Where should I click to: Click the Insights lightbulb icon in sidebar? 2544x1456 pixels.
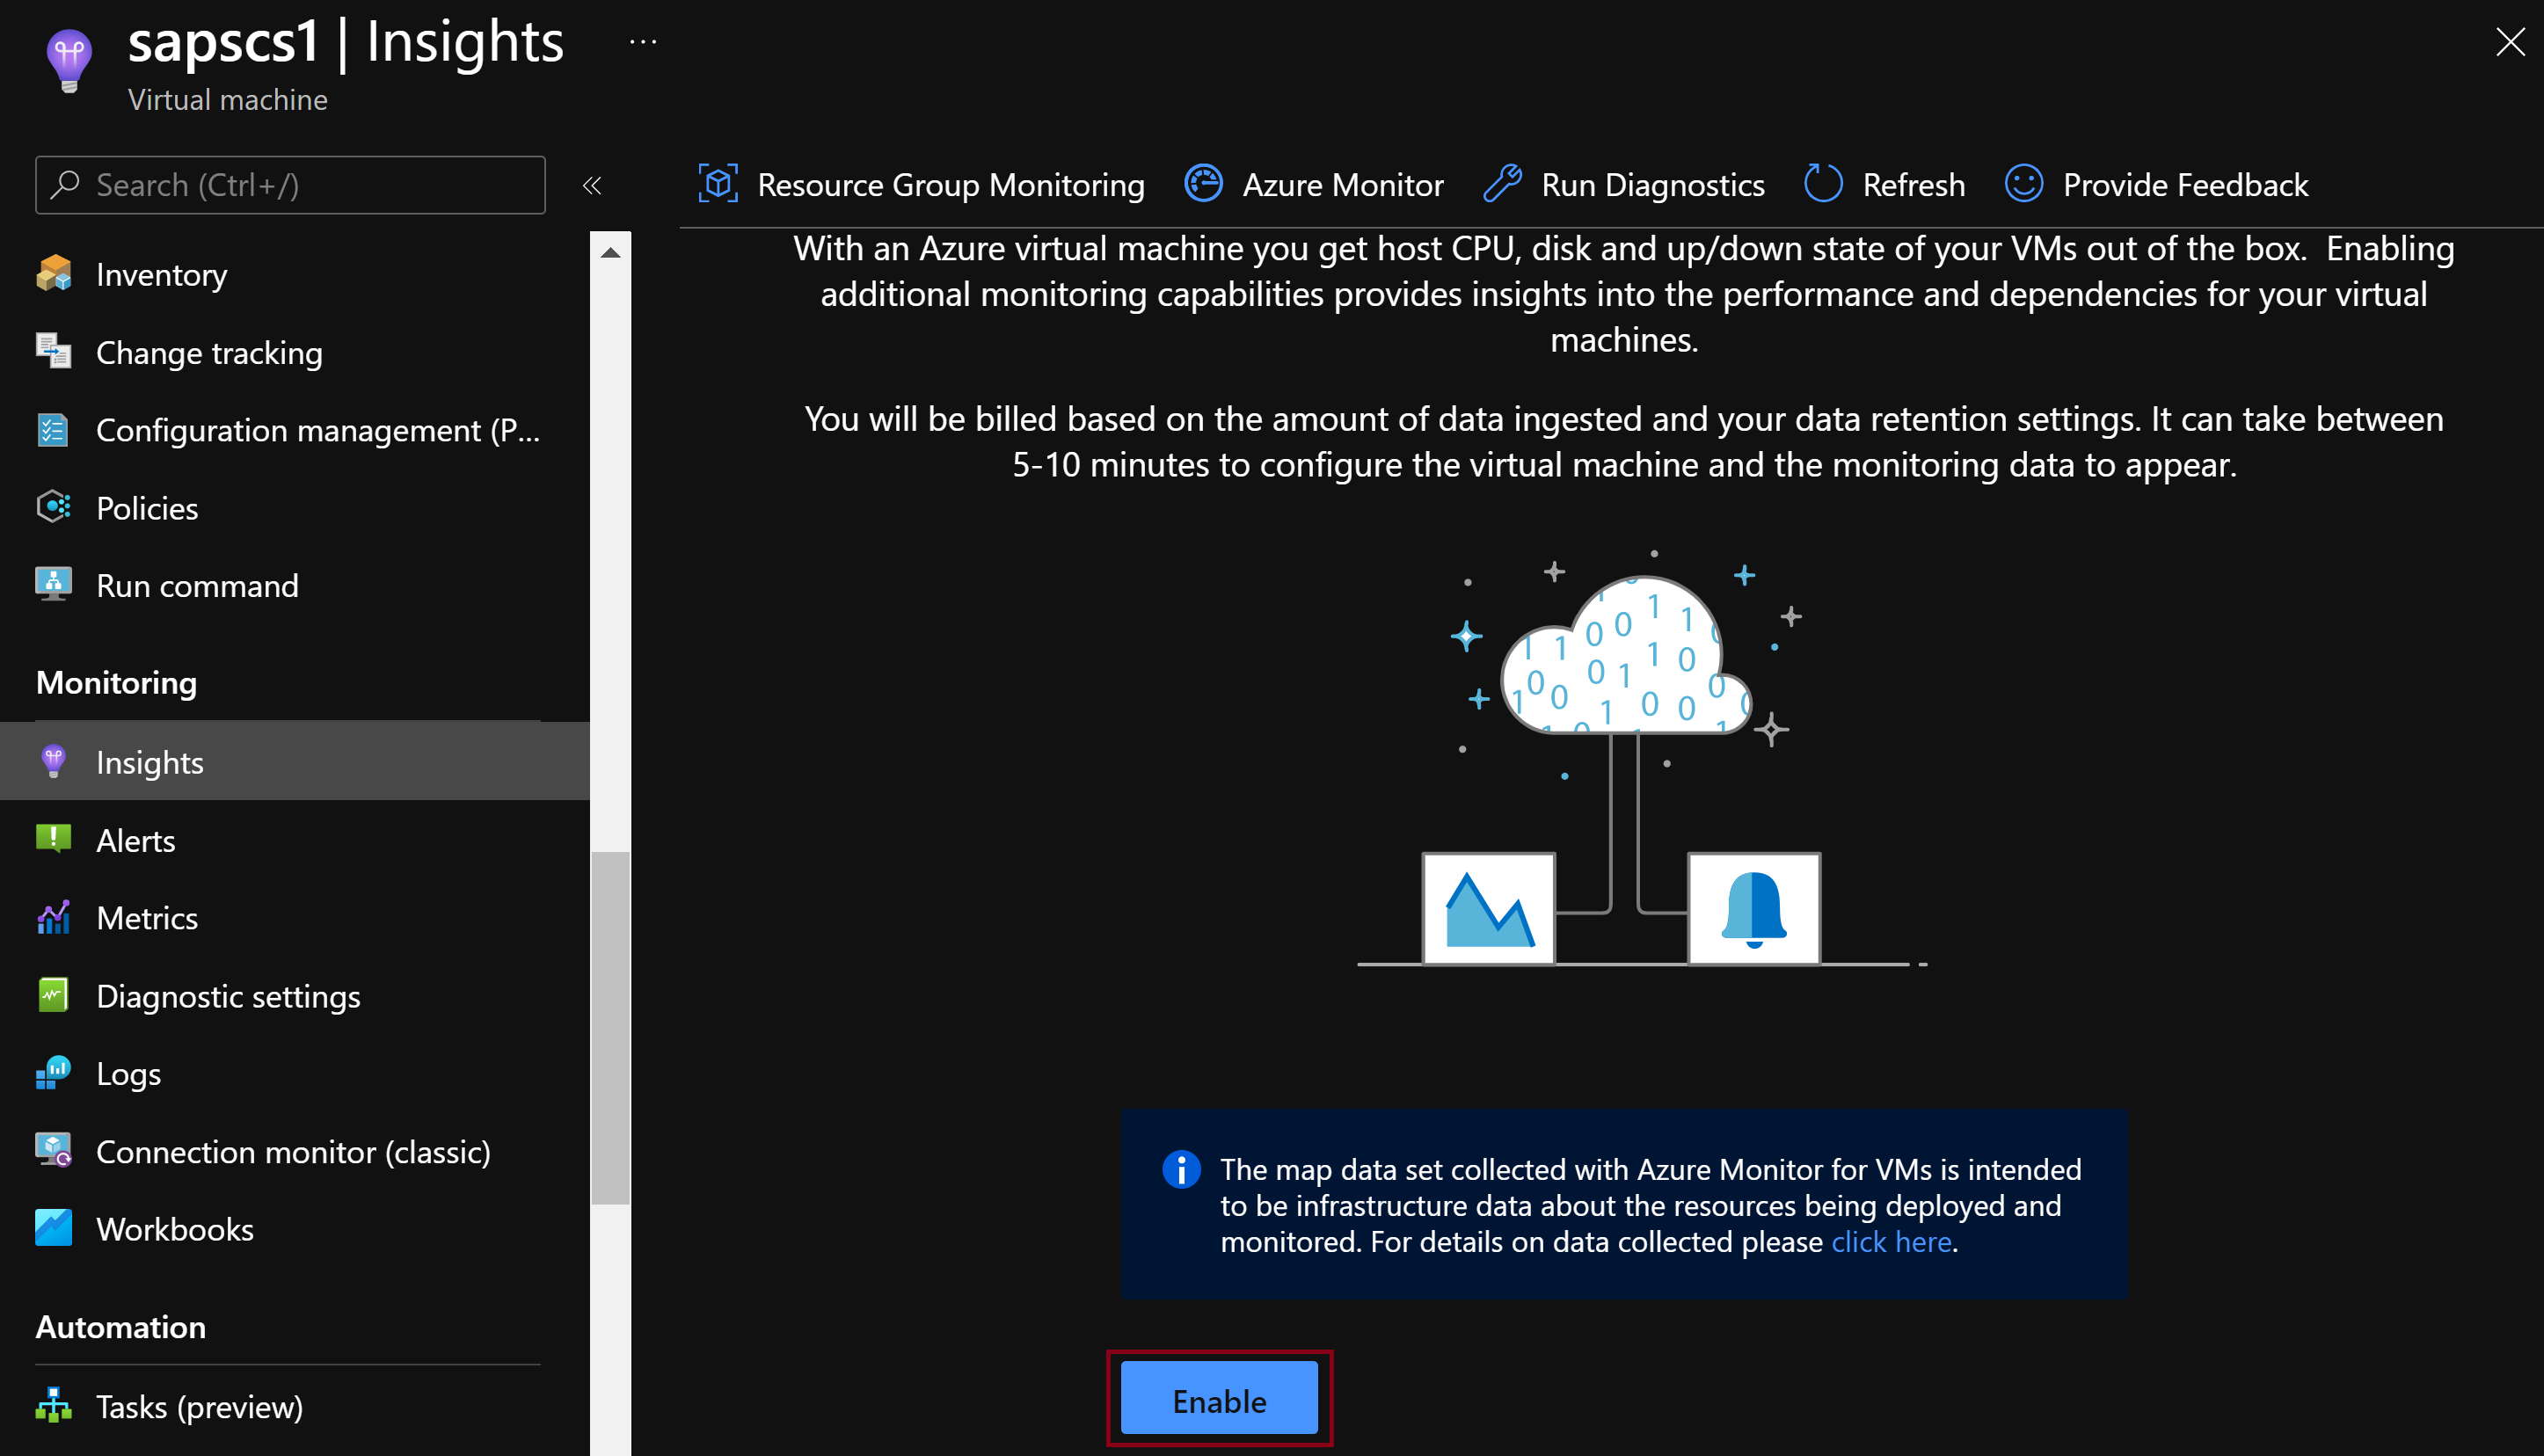coord(53,762)
